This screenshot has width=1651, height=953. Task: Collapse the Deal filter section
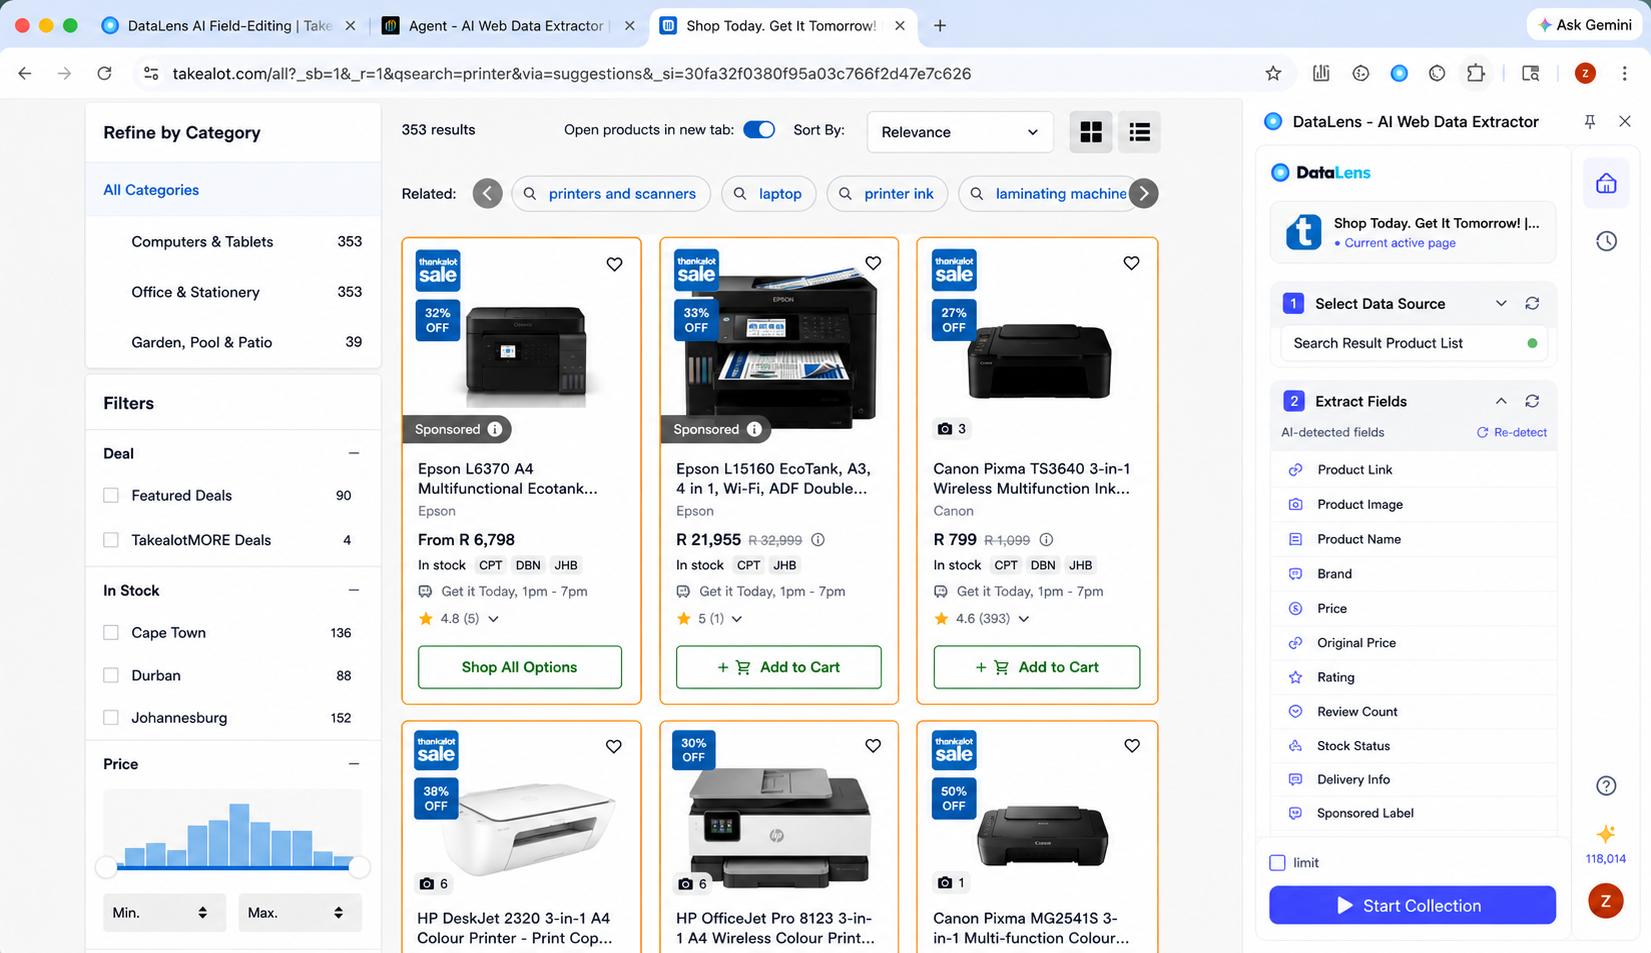pyautogui.click(x=354, y=453)
